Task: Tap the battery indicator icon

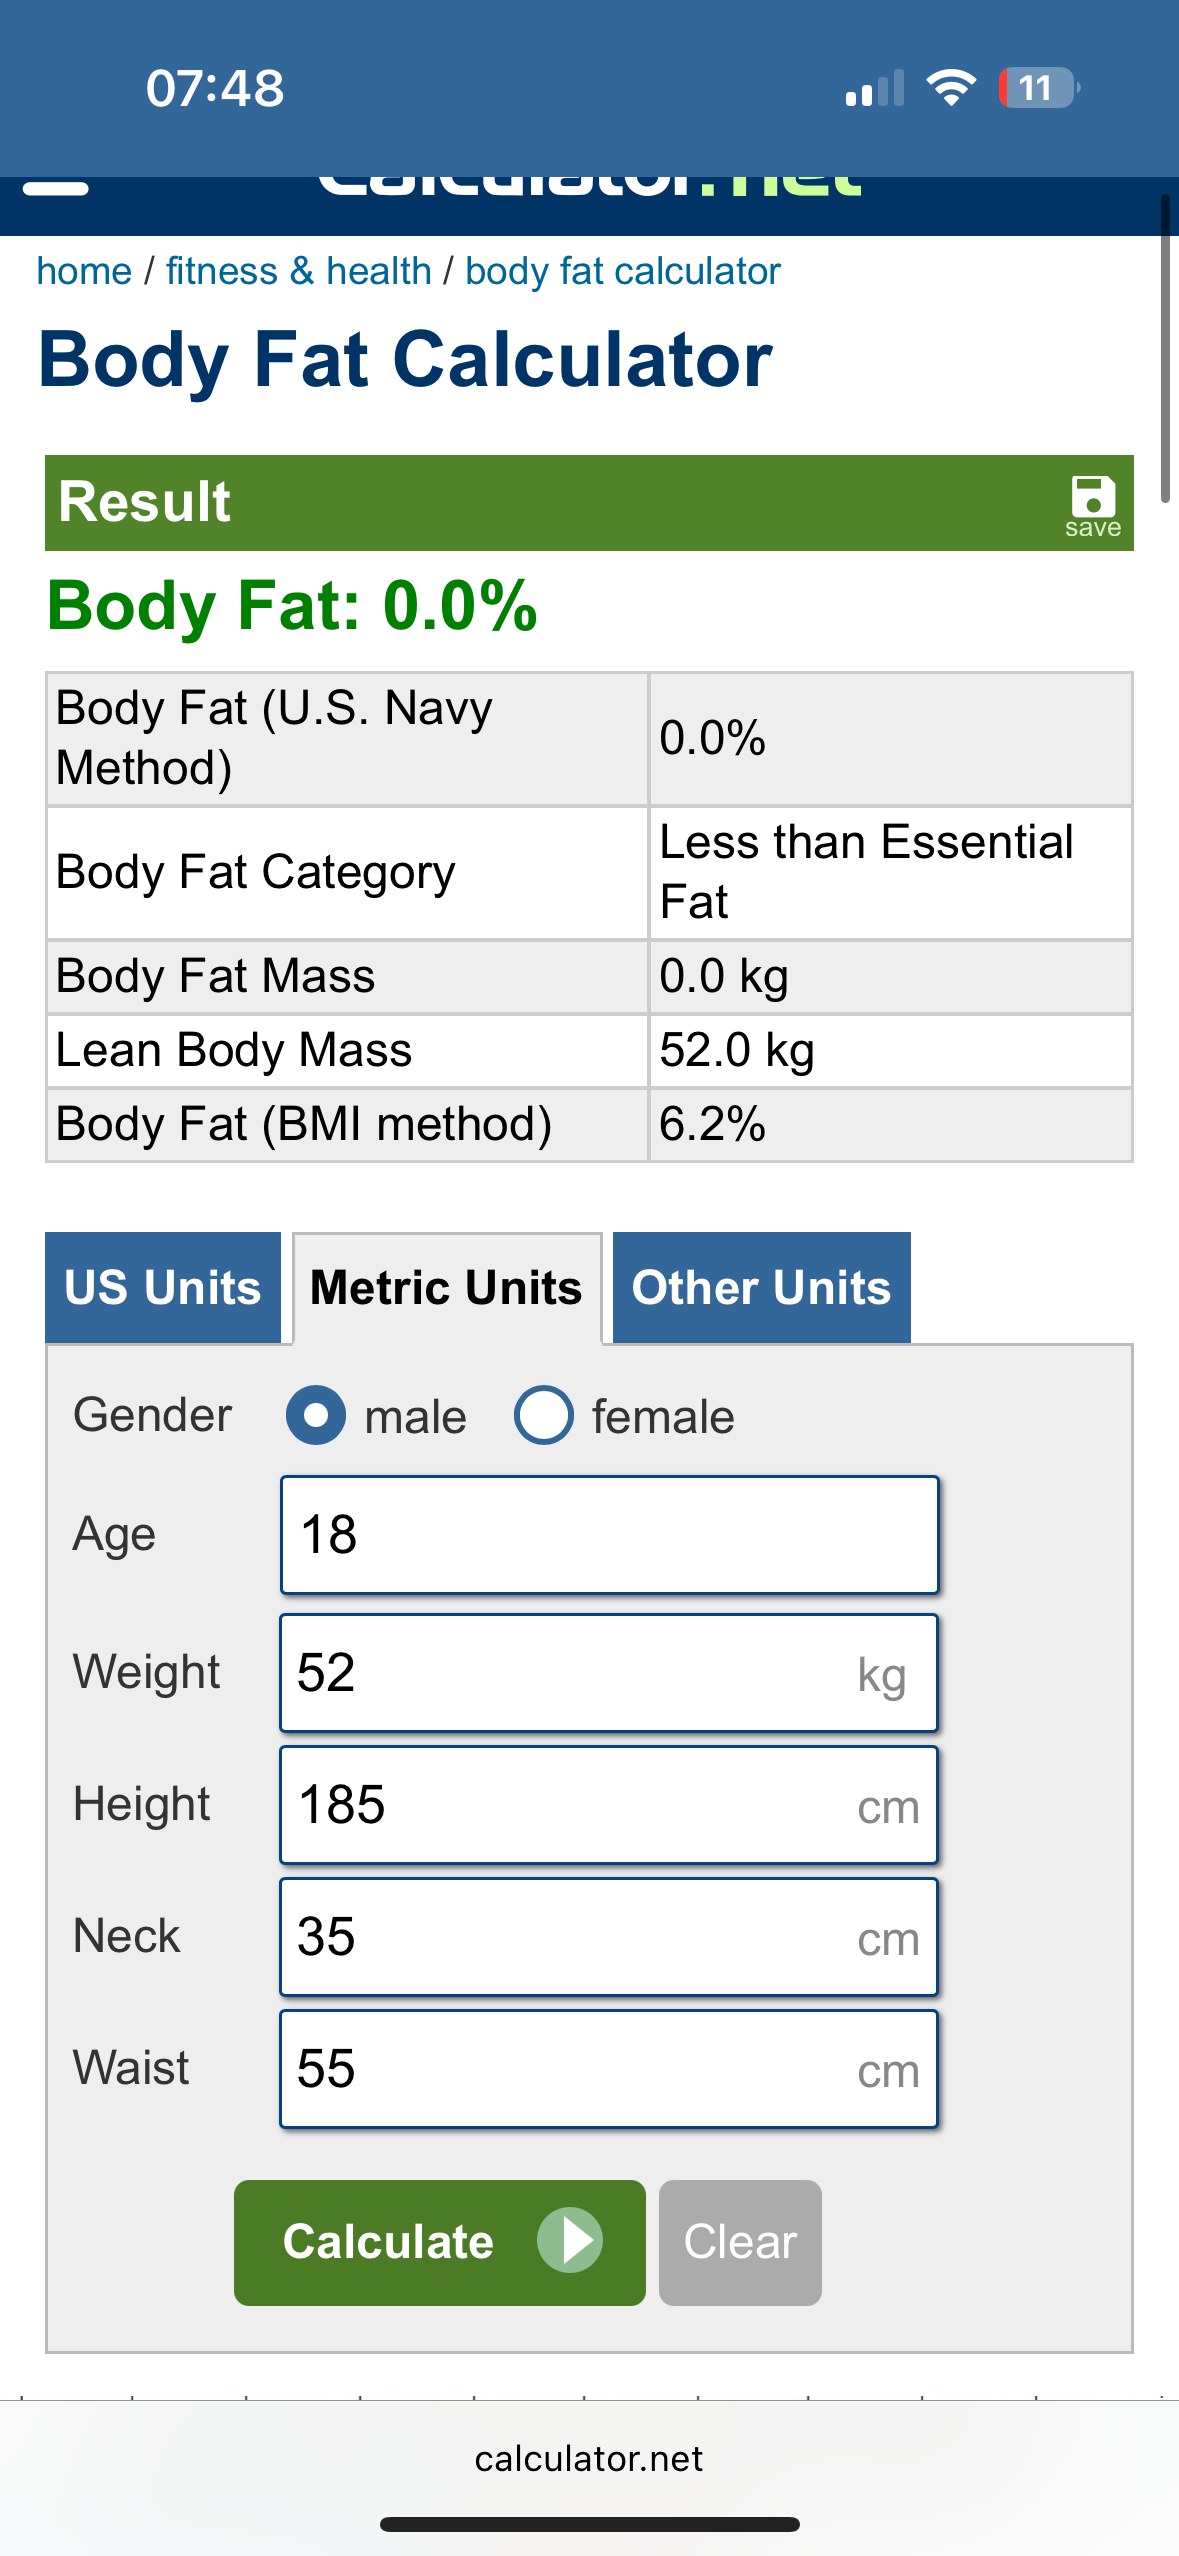Action: click(x=1038, y=88)
